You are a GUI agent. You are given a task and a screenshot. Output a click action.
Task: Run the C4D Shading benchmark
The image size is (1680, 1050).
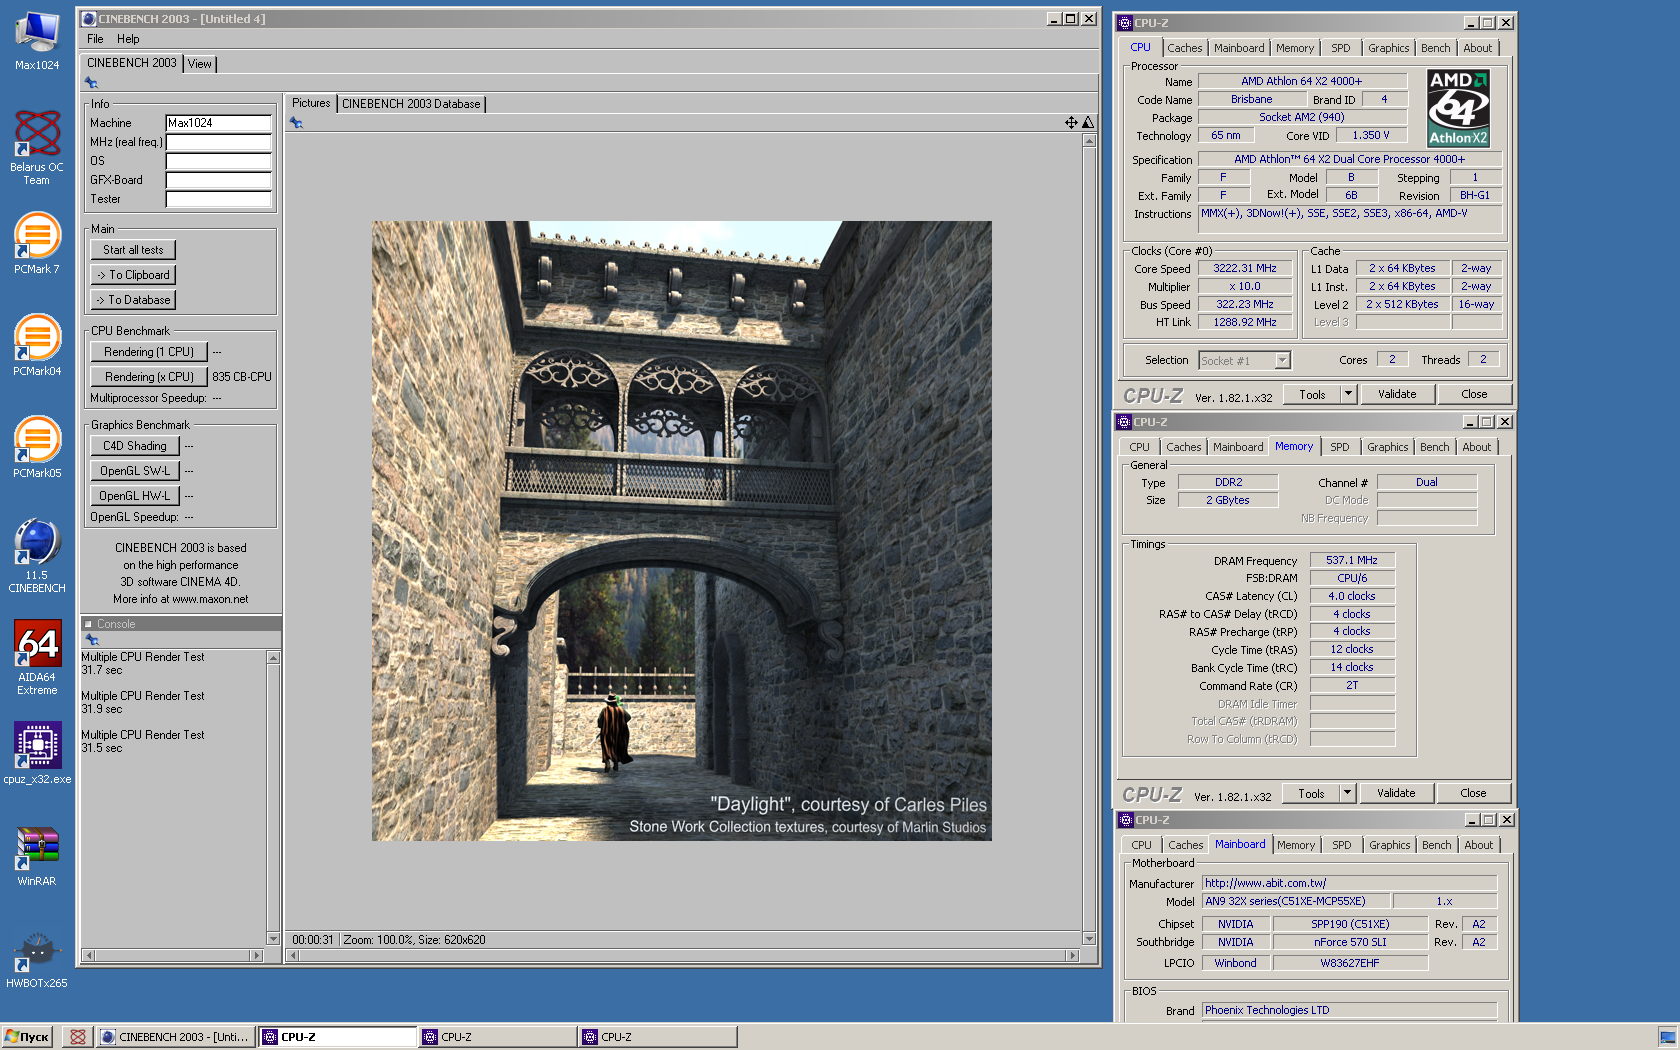click(x=135, y=446)
